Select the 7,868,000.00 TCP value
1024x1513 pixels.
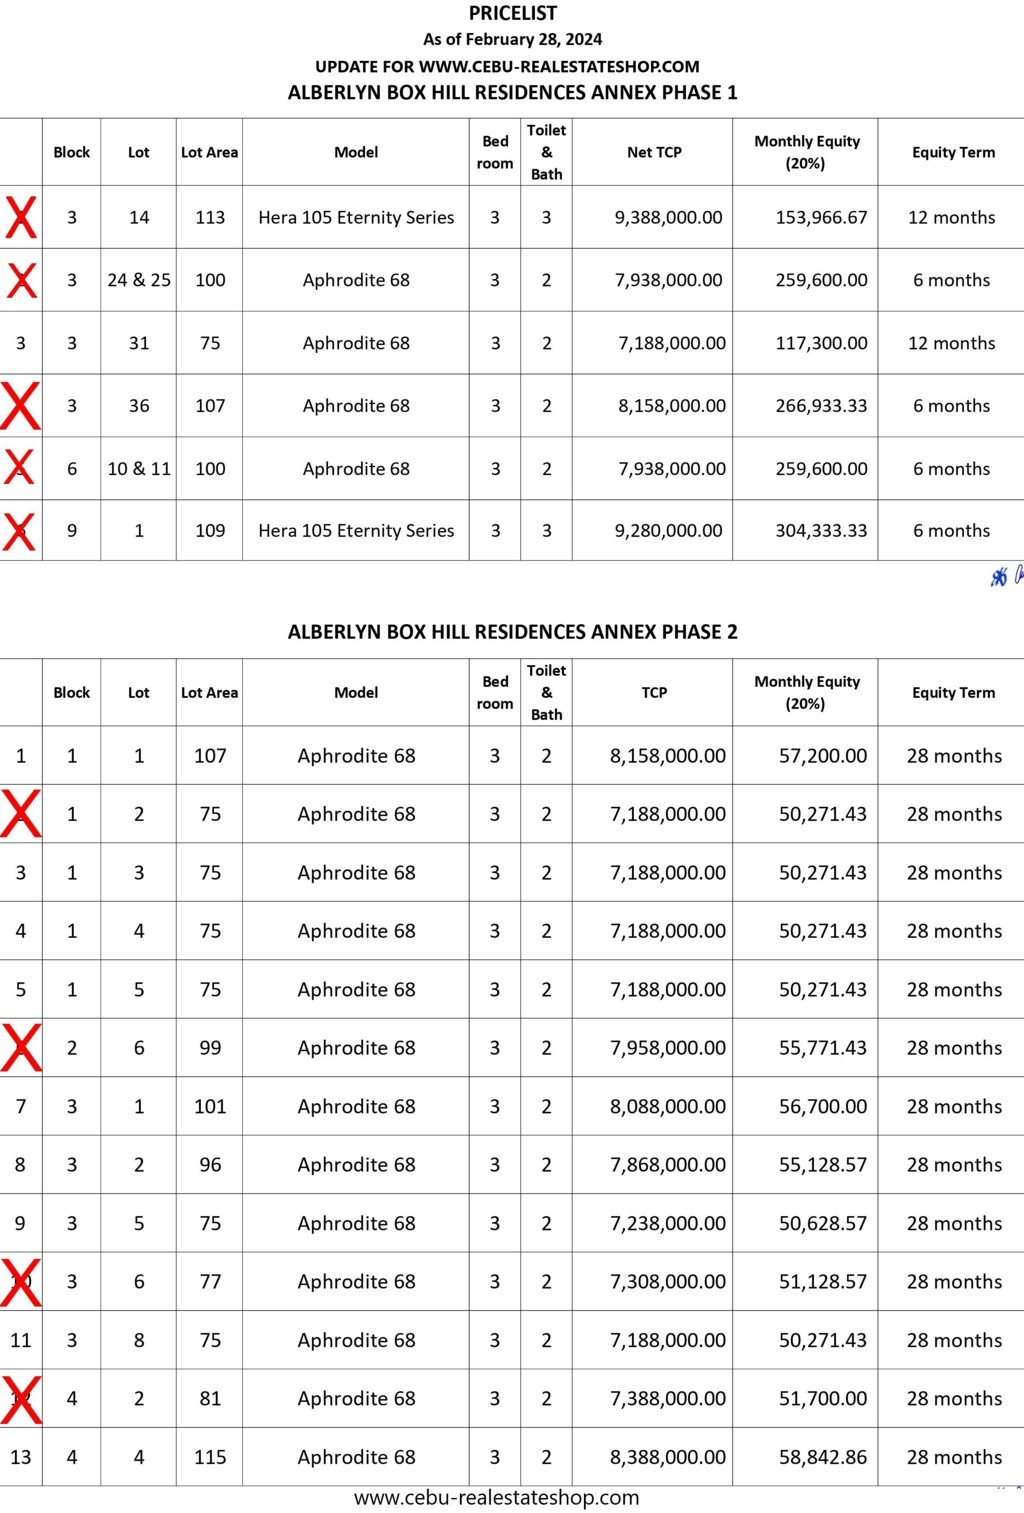click(x=668, y=1165)
